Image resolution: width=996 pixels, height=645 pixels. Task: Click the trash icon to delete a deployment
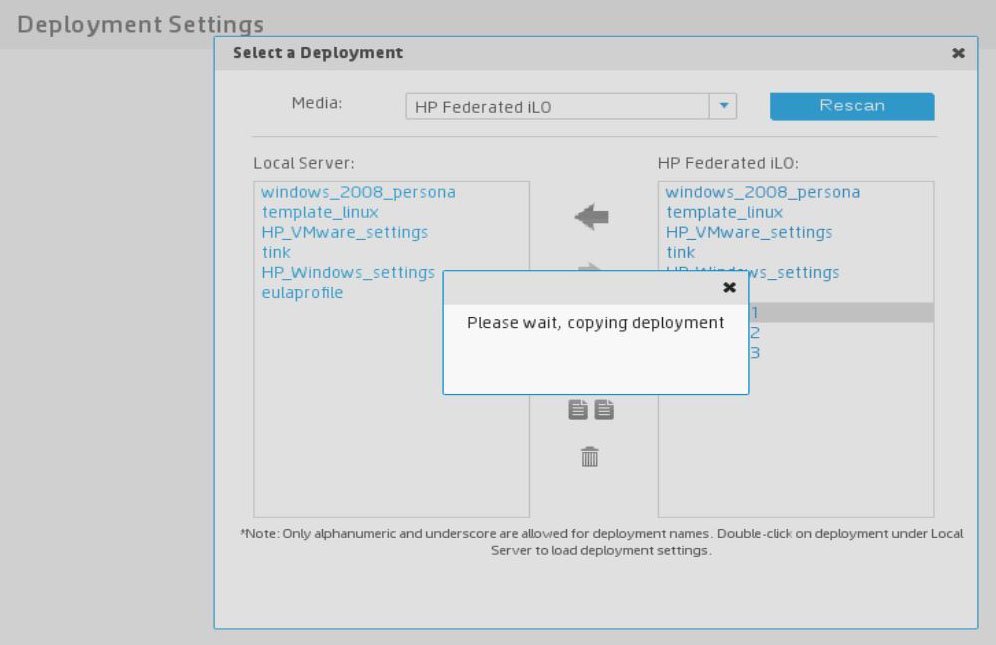(x=588, y=456)
